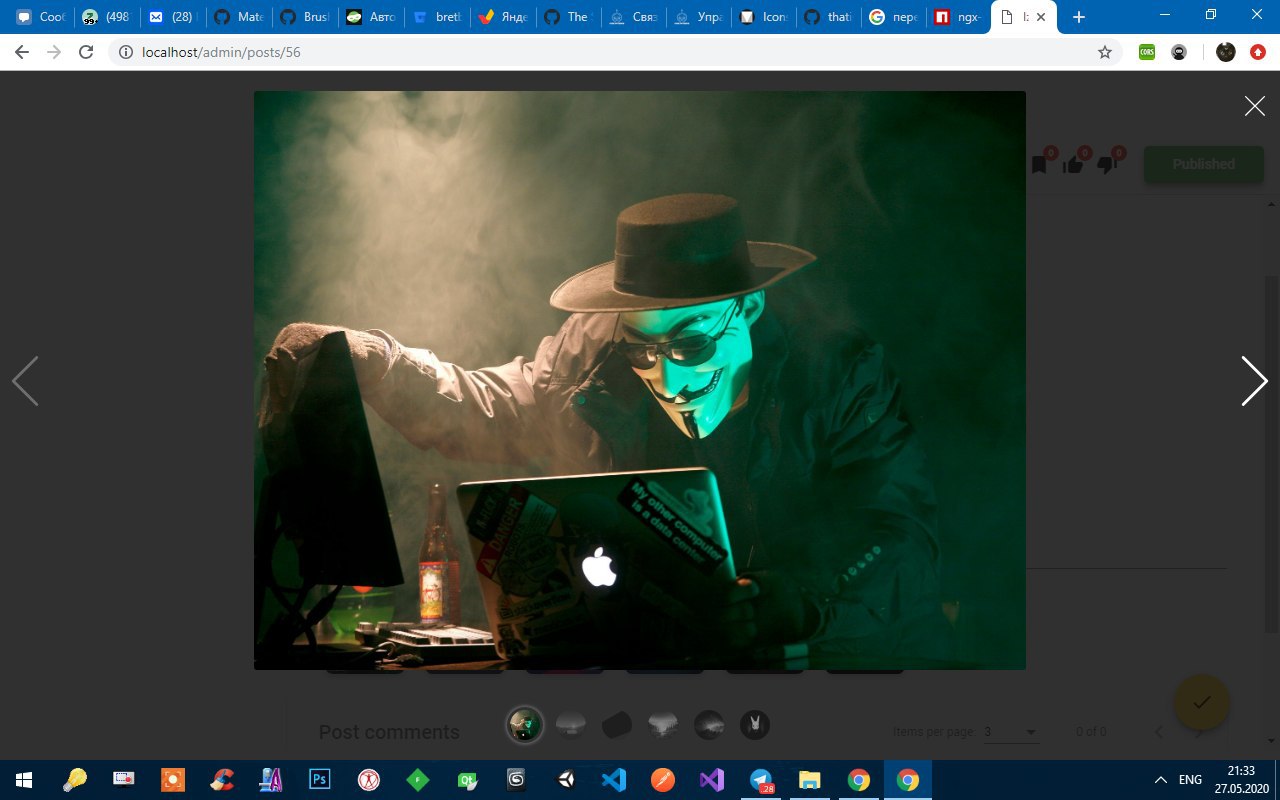Click the red Chrome update icon
The height and width of the screenshot is (800, 1280).
pyautogui.click(x=1258, y=52)
